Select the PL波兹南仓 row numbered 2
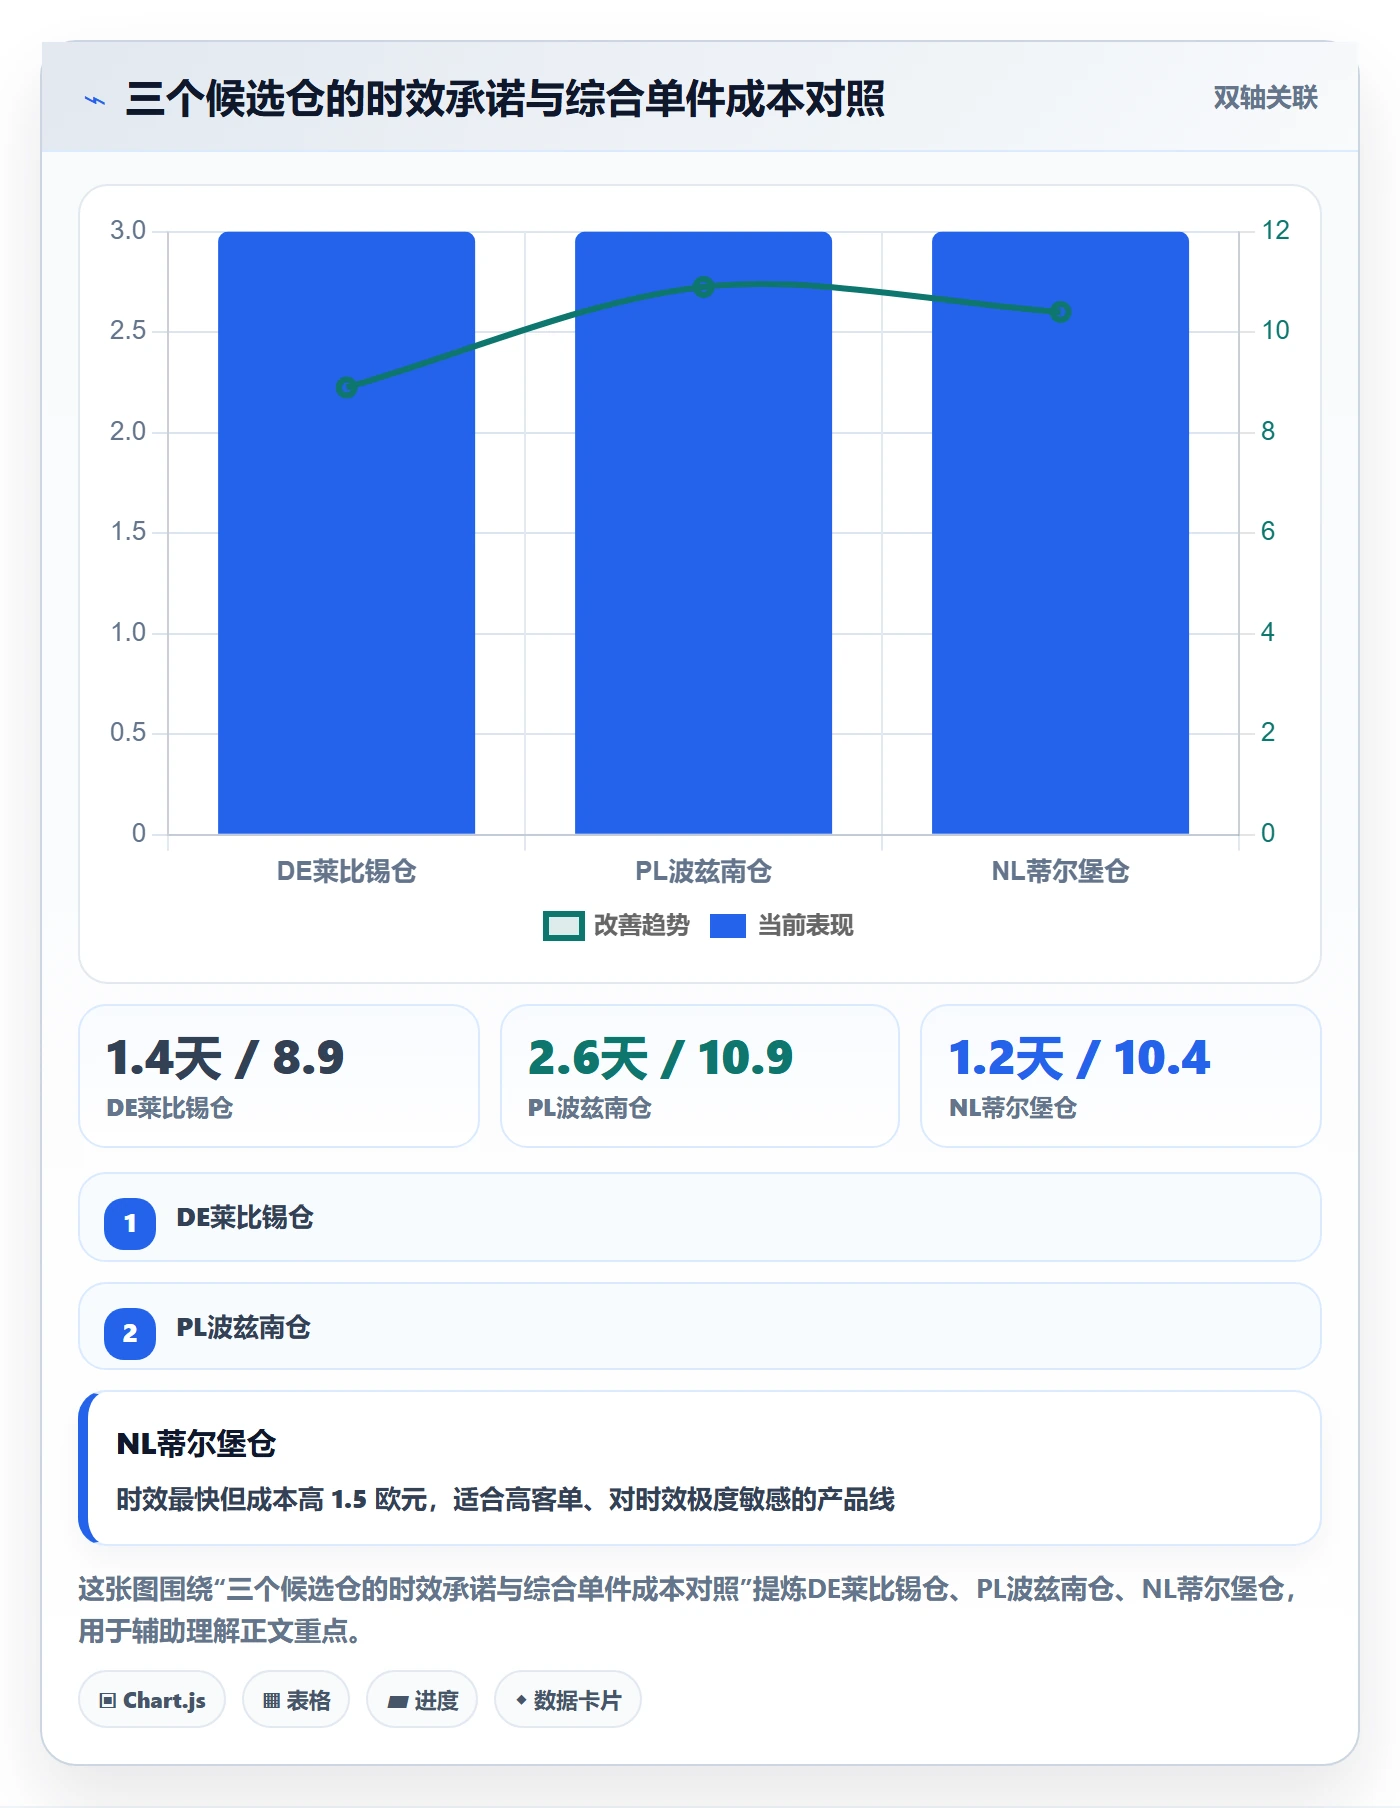 700,1327
